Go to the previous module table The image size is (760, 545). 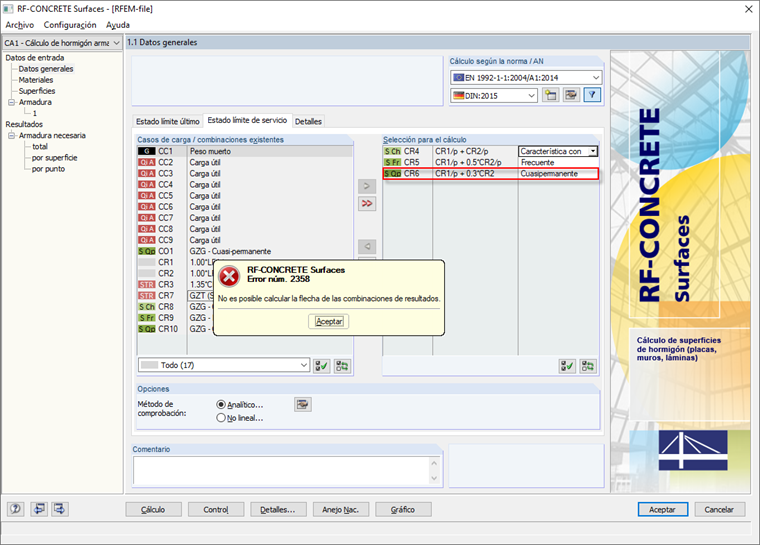[x=39, y=509]
